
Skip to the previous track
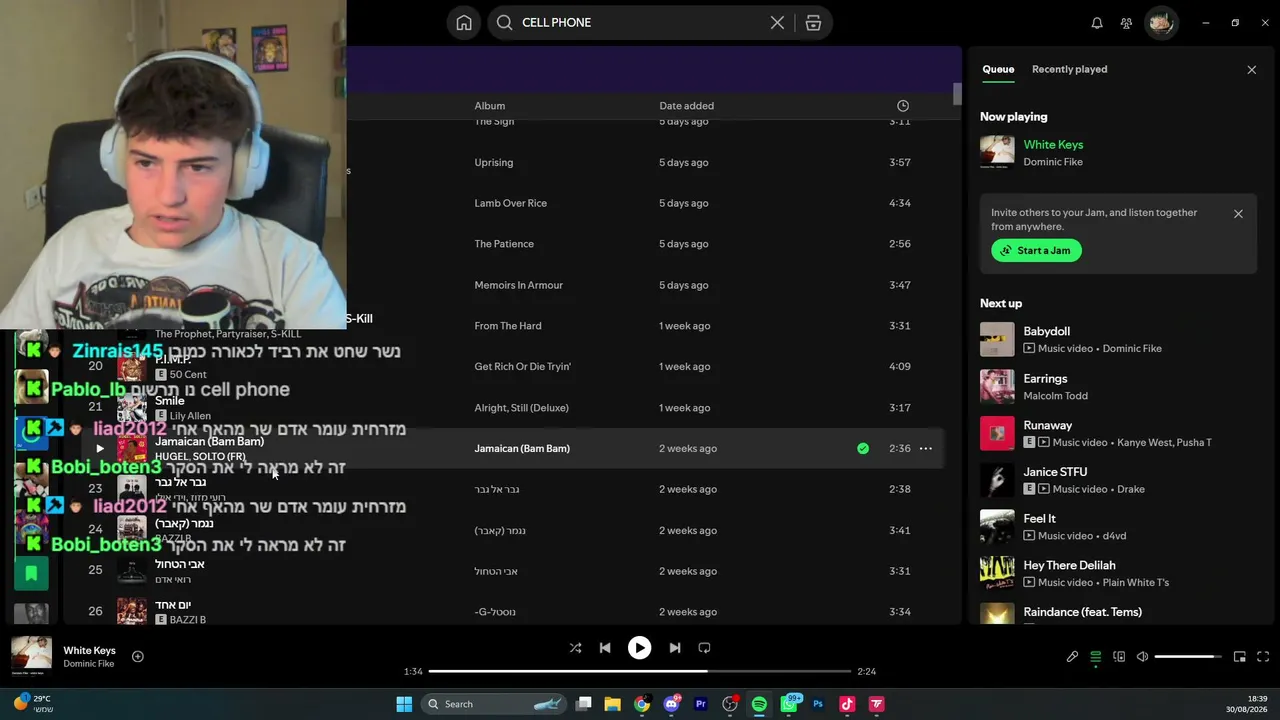click(x=605, y=648)
